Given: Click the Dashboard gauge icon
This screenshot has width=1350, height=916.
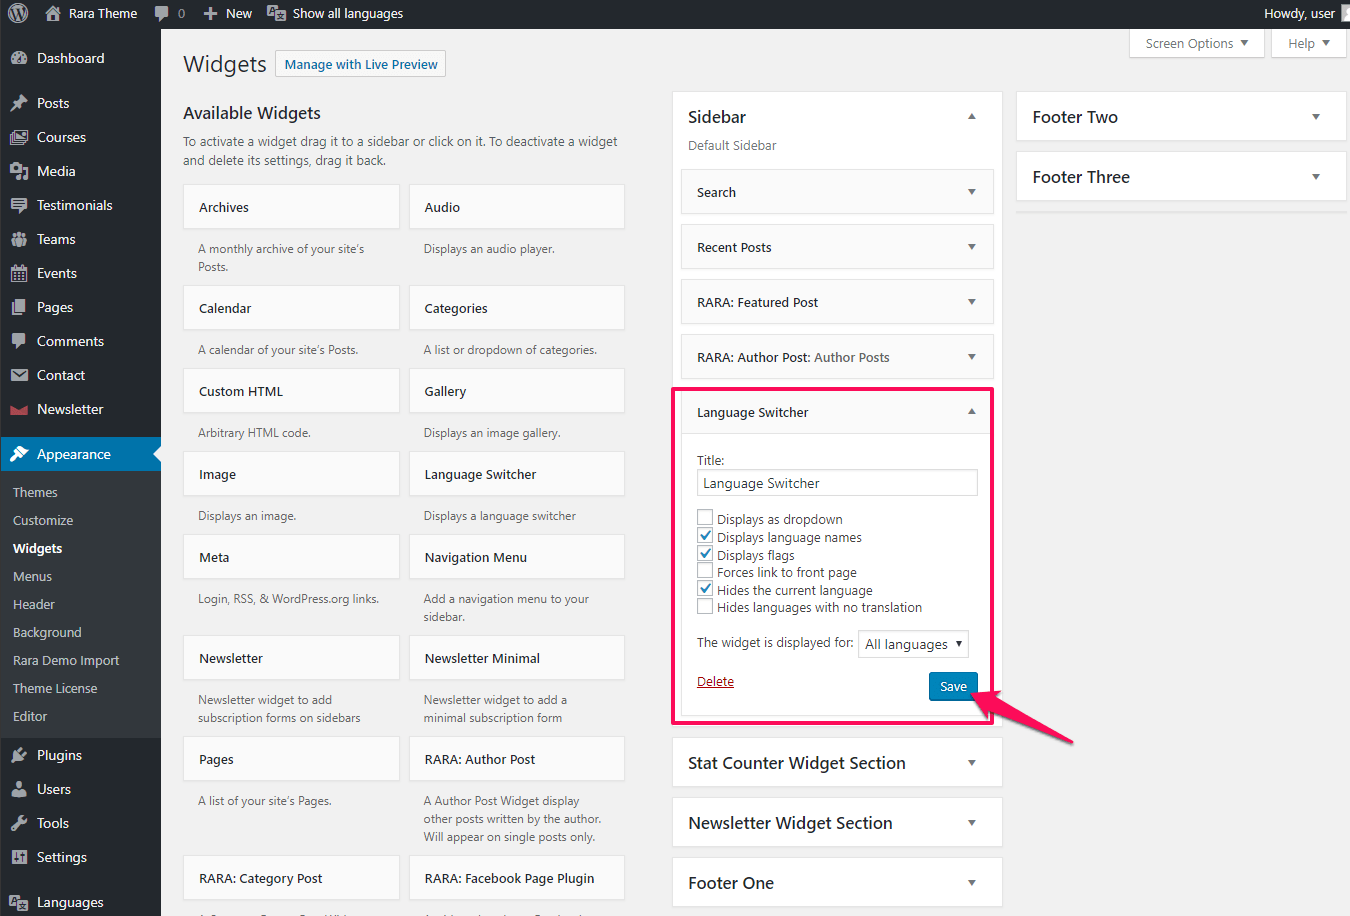Looking at the screenshot, I should pos(19,58).
